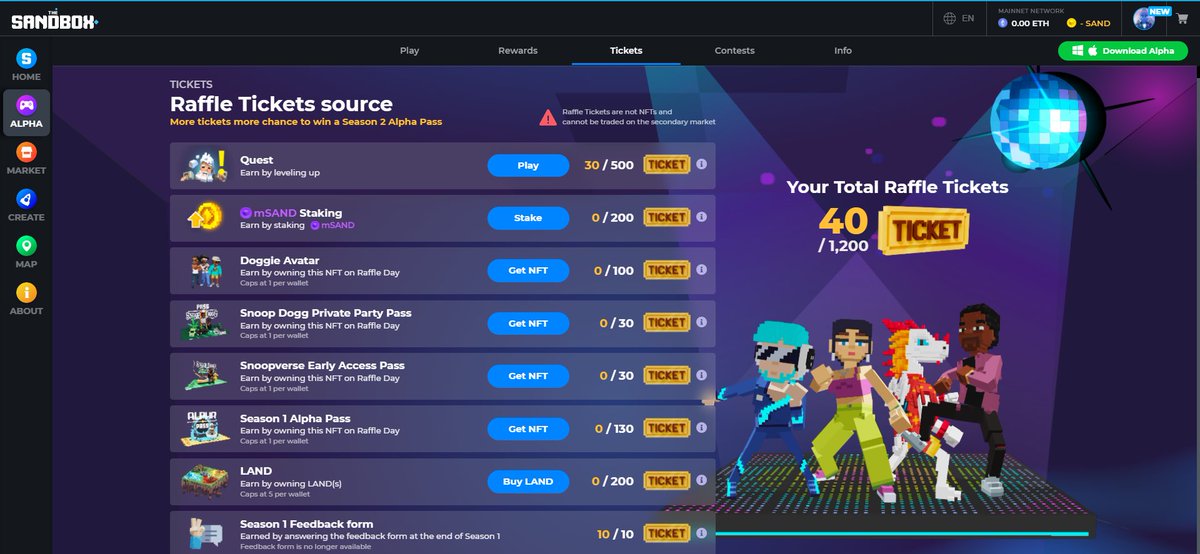Click the red warning triangle icon

coord(548,117)
